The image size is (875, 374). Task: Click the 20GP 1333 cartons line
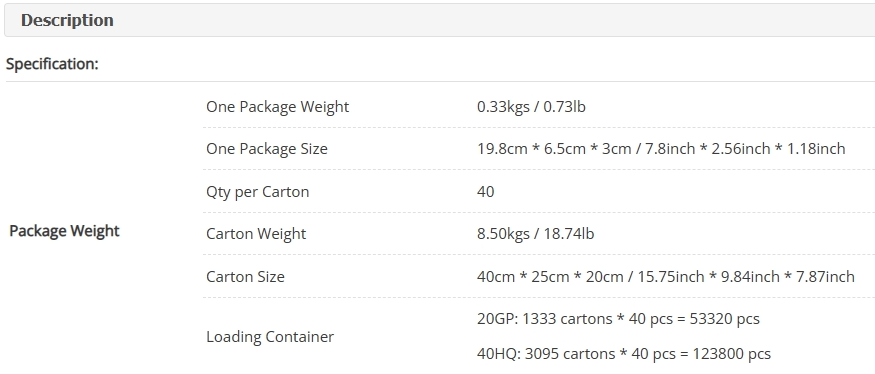618,319
